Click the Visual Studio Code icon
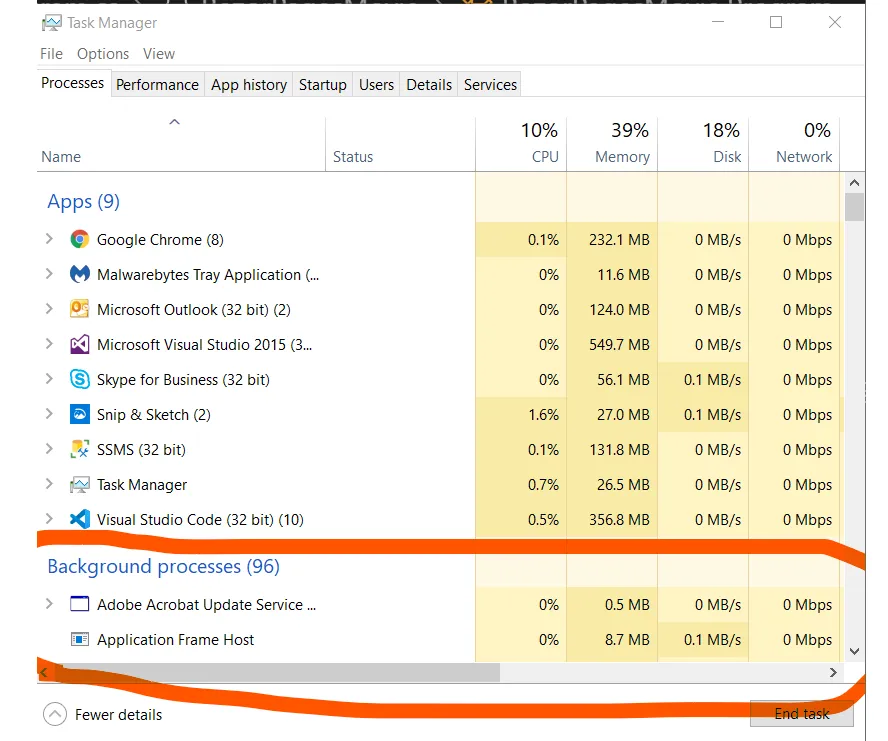The image size is (888, 741). (x=79, y=519)
